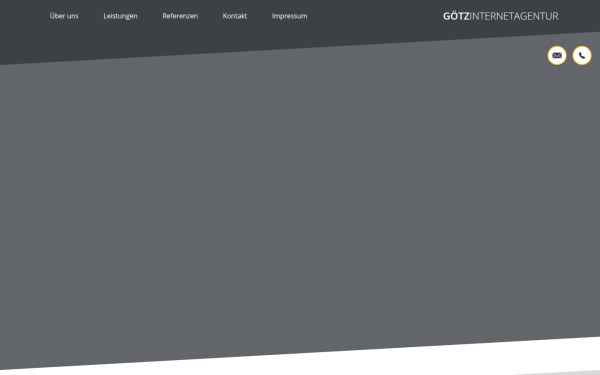Viewport: 600px width, 375px height.
Task: Click the GÖTZ INTERNETAGENTUR logo
Action: (501, 16)
